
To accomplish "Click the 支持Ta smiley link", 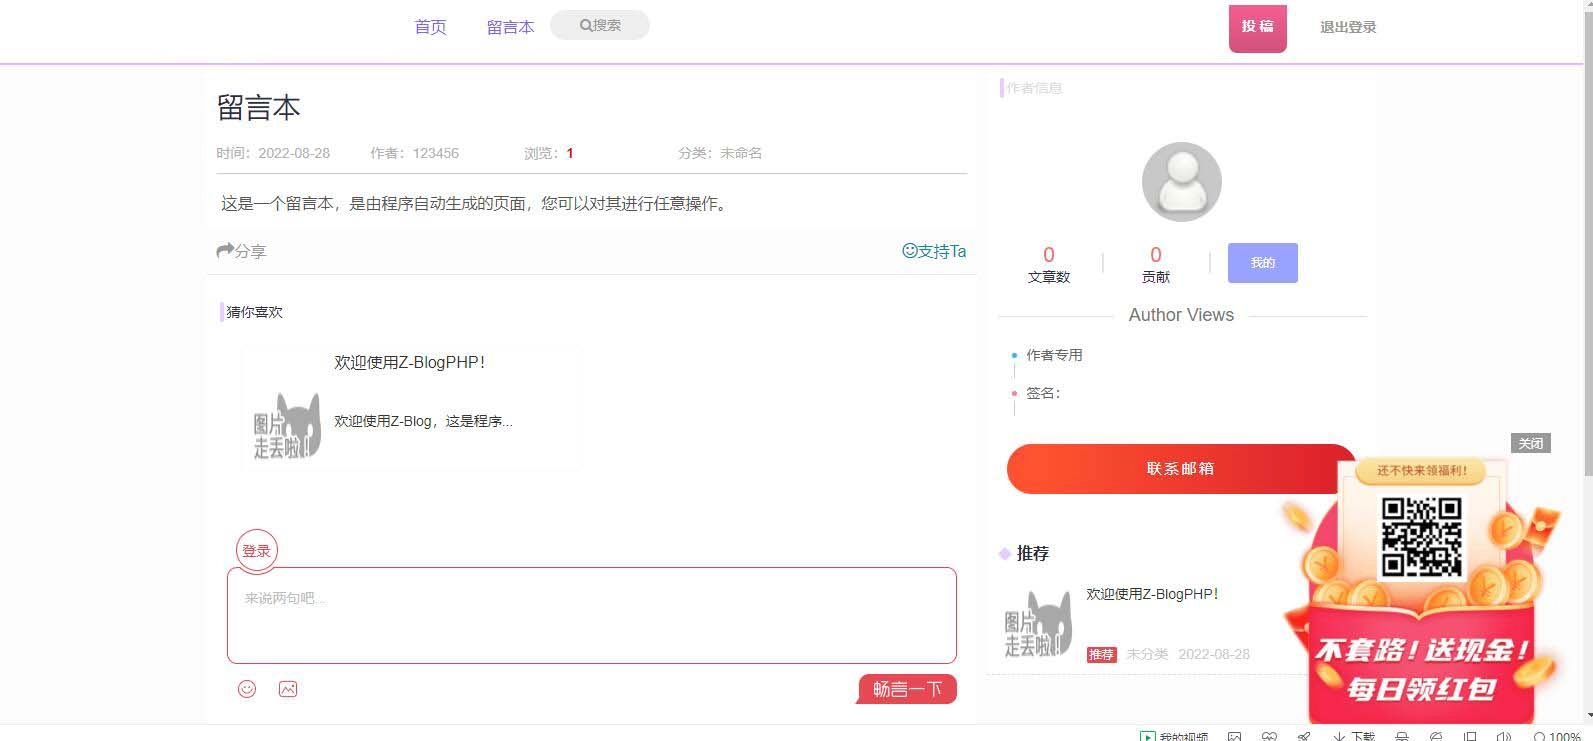I will (934, 251).
